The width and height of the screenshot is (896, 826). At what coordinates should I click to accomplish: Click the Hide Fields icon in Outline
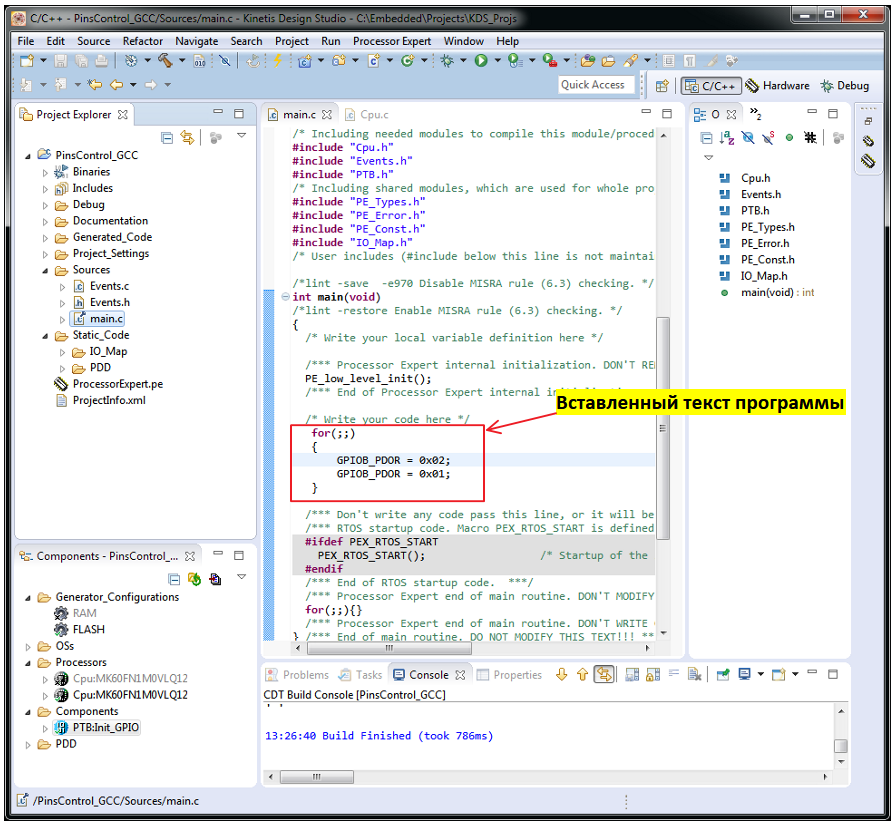point(747,138)
